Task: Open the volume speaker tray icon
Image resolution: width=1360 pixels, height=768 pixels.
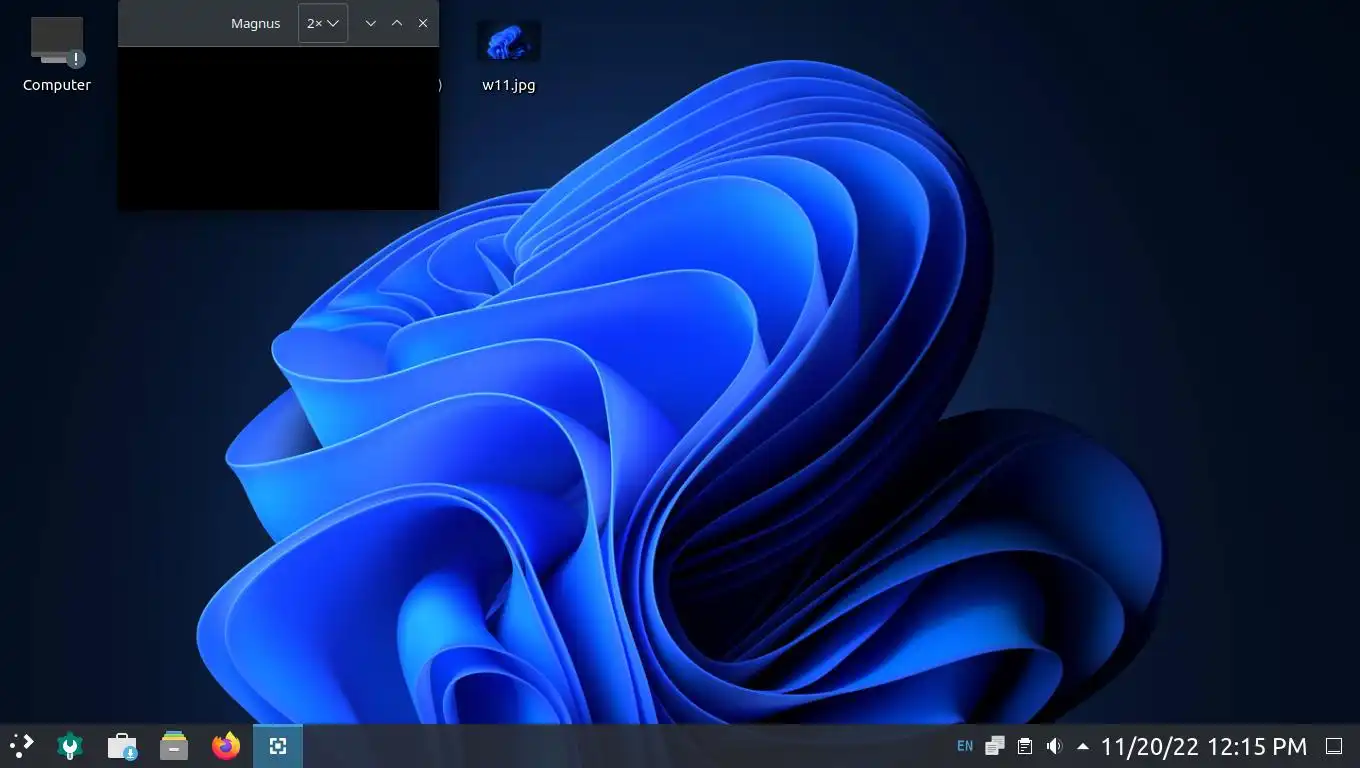Action: point(1054,746)
